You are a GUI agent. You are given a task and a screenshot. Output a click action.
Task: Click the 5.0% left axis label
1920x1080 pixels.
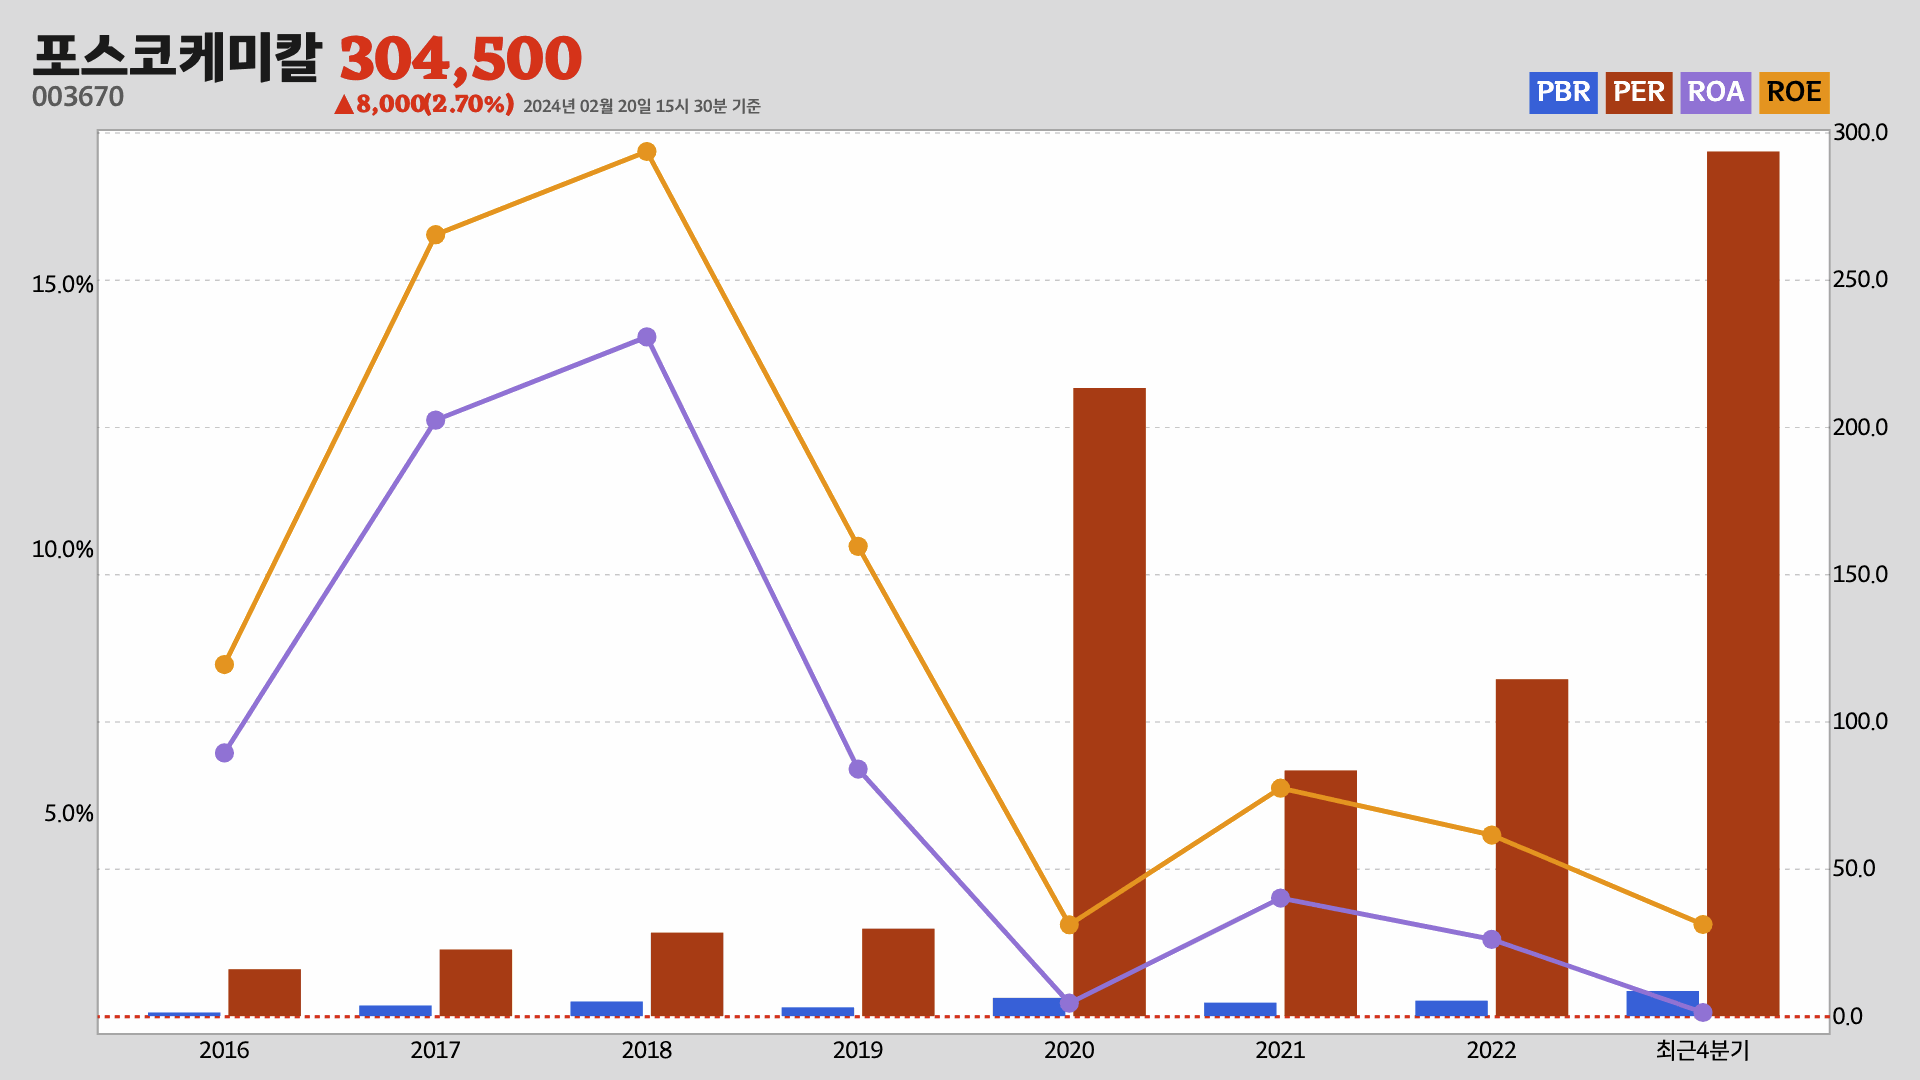pos(68,814)
